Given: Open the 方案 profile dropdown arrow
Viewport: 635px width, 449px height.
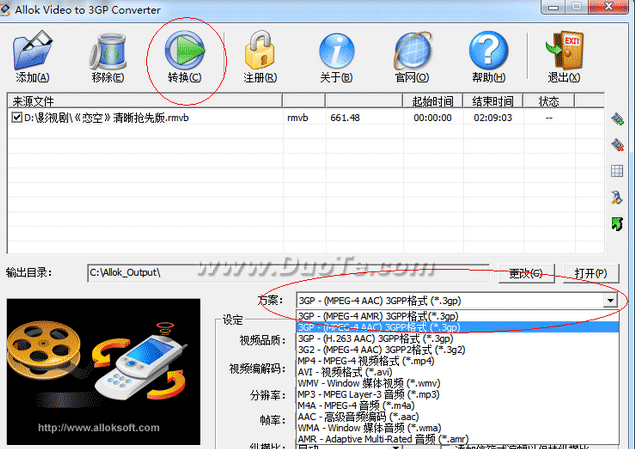Looking at the screenshot, I should [610, 300].
